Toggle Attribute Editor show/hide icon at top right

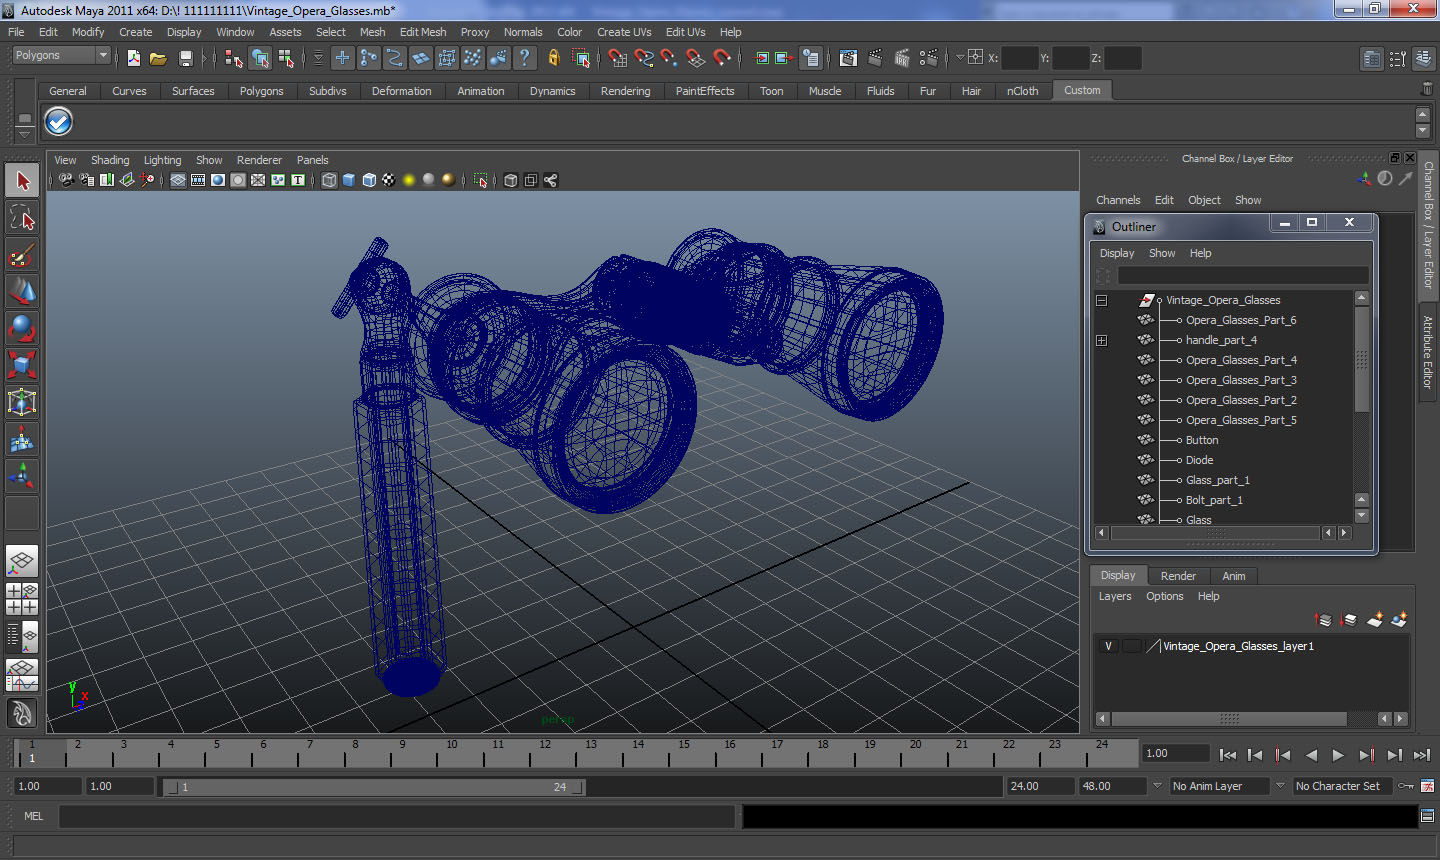(1372, 59)
